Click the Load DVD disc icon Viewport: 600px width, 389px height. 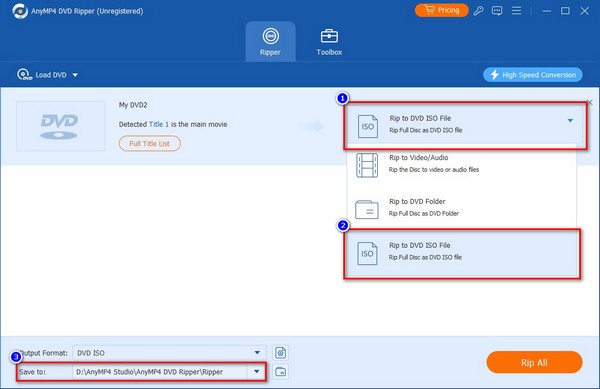(24, 75)
